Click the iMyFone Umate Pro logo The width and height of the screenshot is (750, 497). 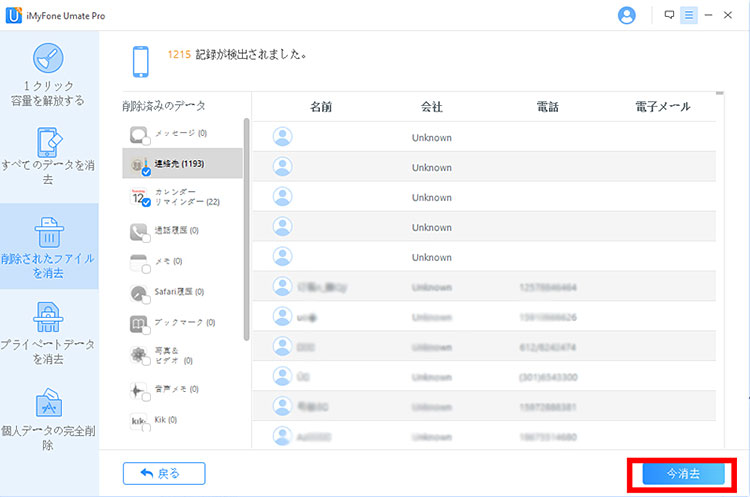[x=13, y=15]
